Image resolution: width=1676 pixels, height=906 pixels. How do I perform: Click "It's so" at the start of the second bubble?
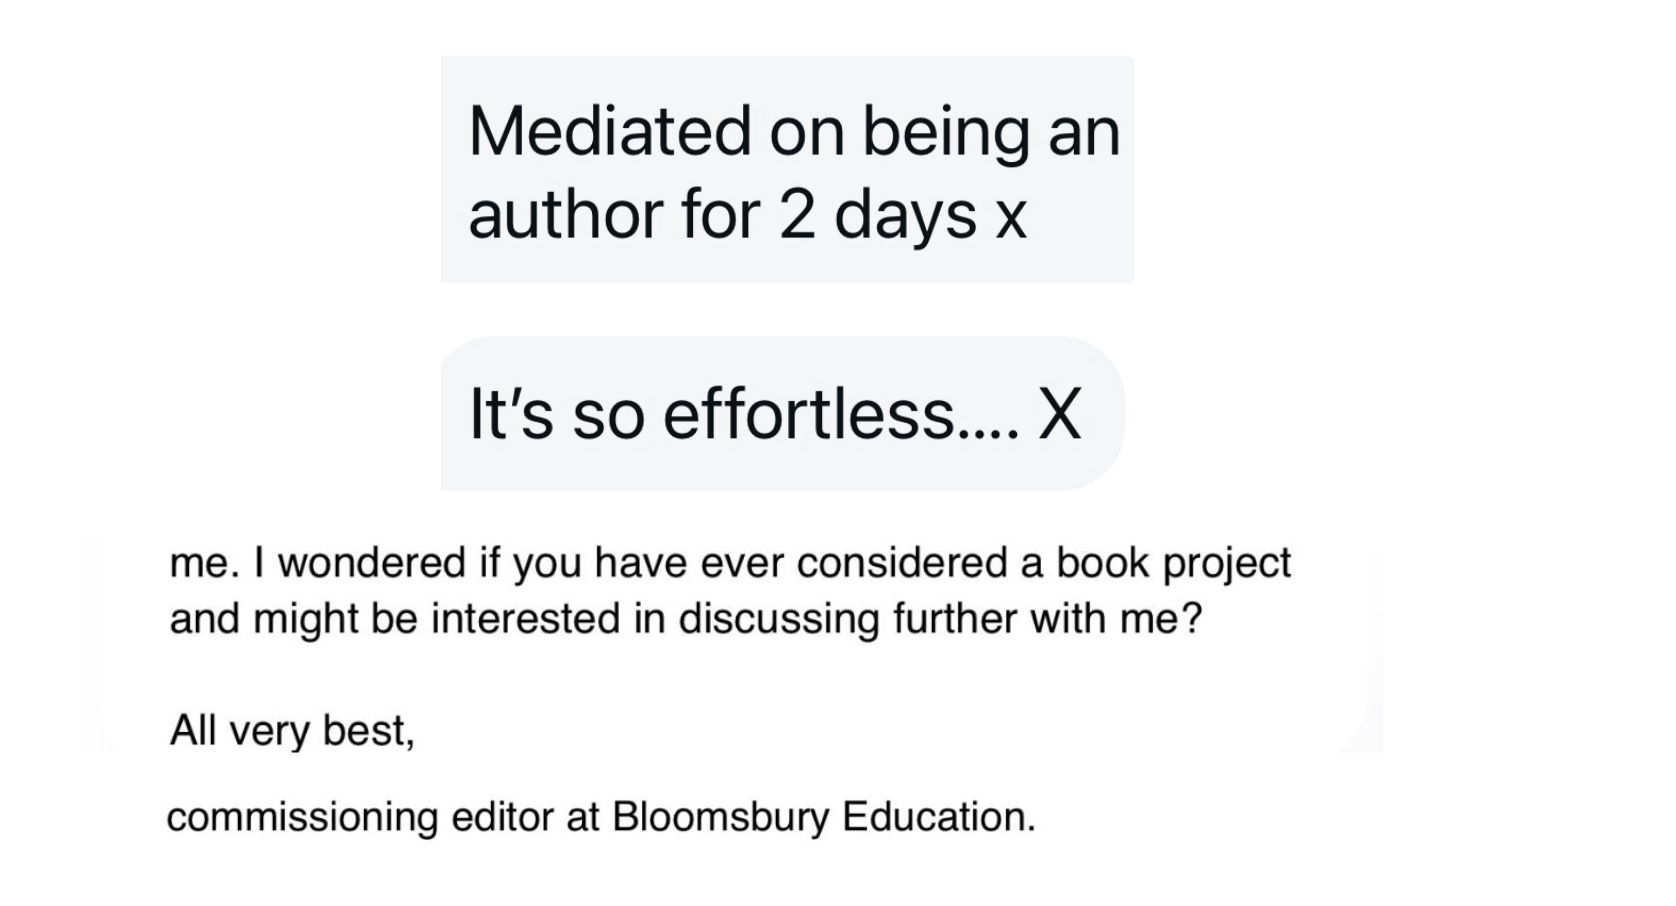click(x=558, y=415)
